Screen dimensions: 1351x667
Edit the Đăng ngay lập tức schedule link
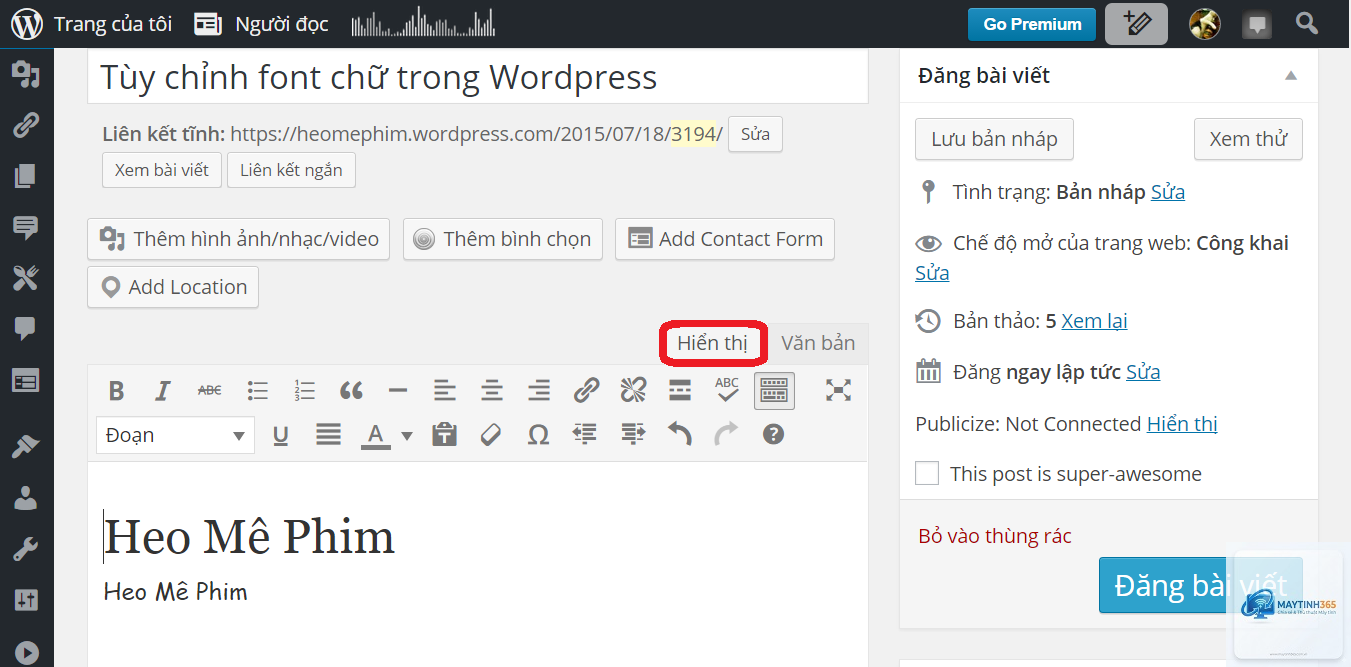pyautogui.click(x=1143, y=372)
